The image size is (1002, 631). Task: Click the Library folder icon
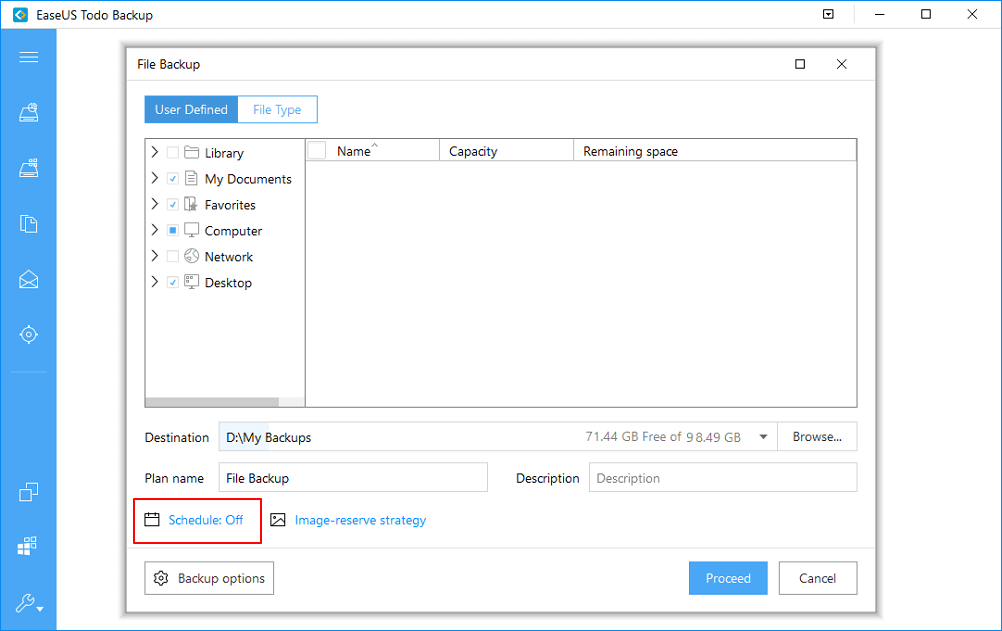click(192, 152)
